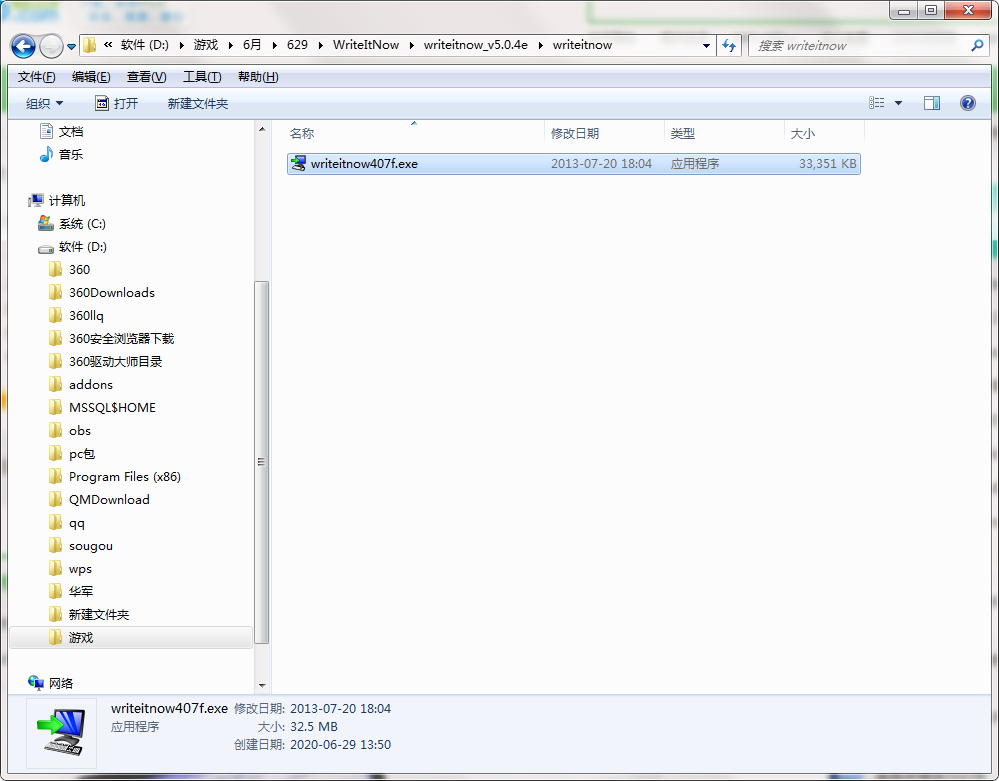Click 6月 in the address breadcrumb

click(252, 45)
